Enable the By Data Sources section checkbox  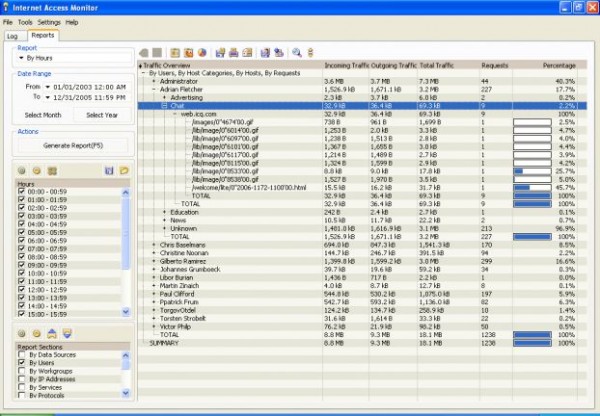[23, 357]
